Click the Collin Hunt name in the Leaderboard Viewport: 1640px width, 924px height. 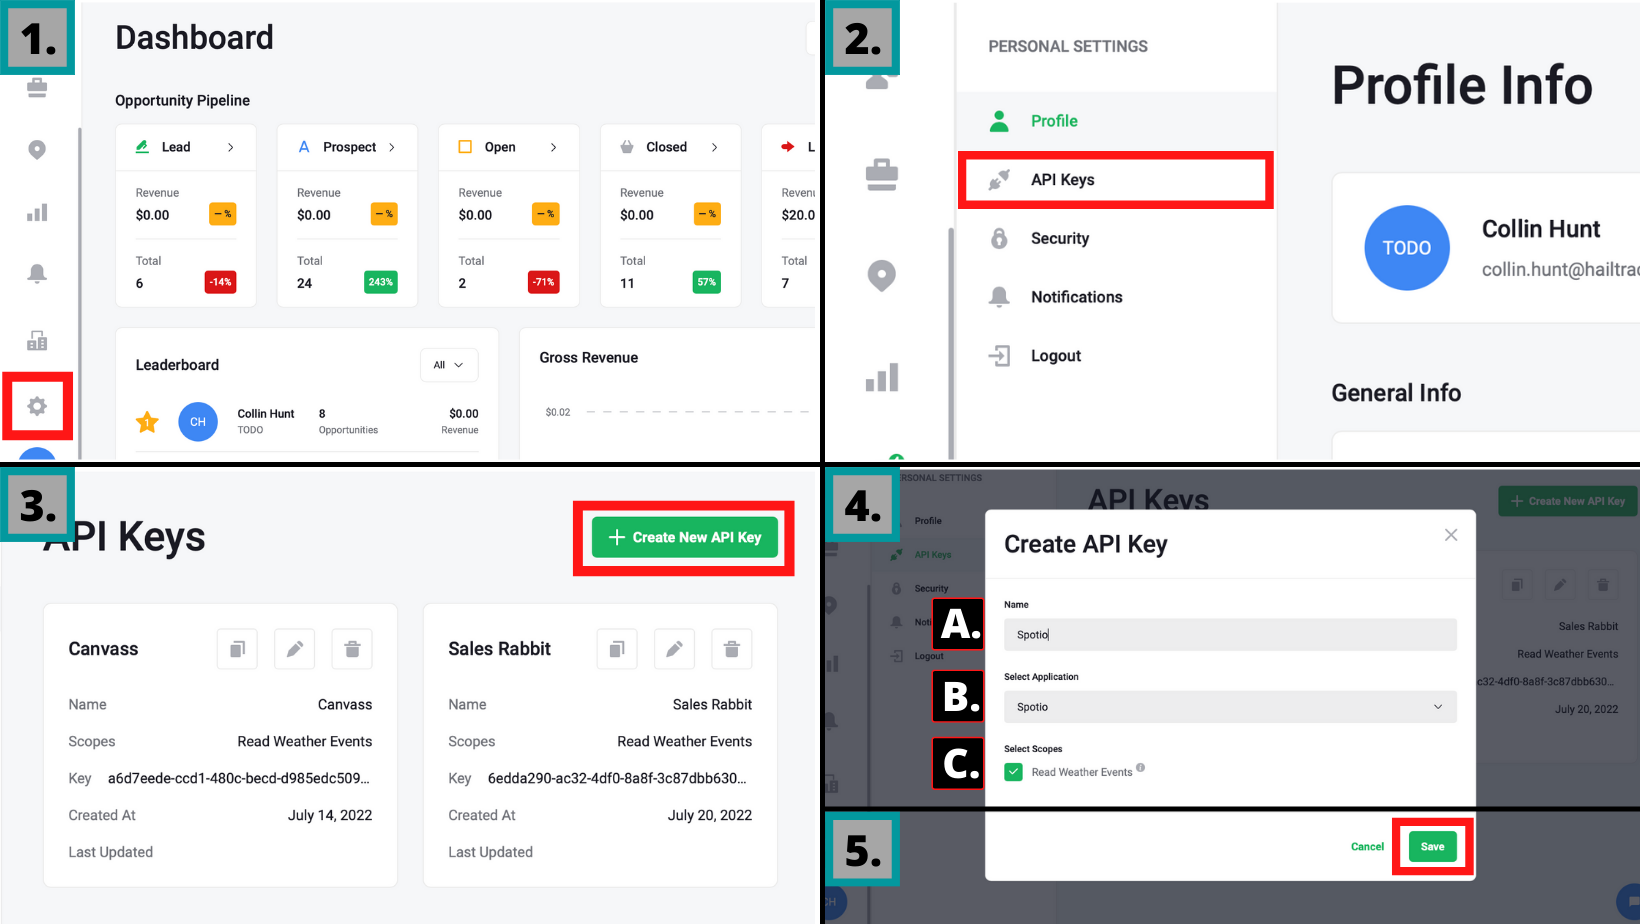click(266, 414)
